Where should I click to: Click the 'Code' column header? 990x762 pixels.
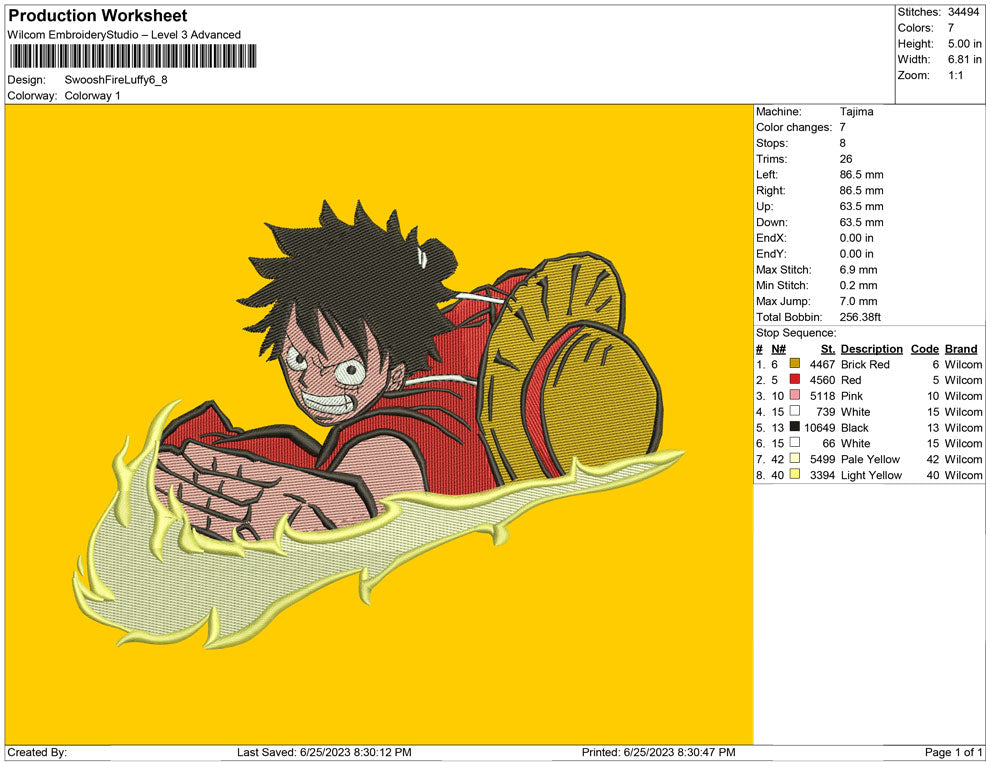pyautogui.click(x=924, y=348)
